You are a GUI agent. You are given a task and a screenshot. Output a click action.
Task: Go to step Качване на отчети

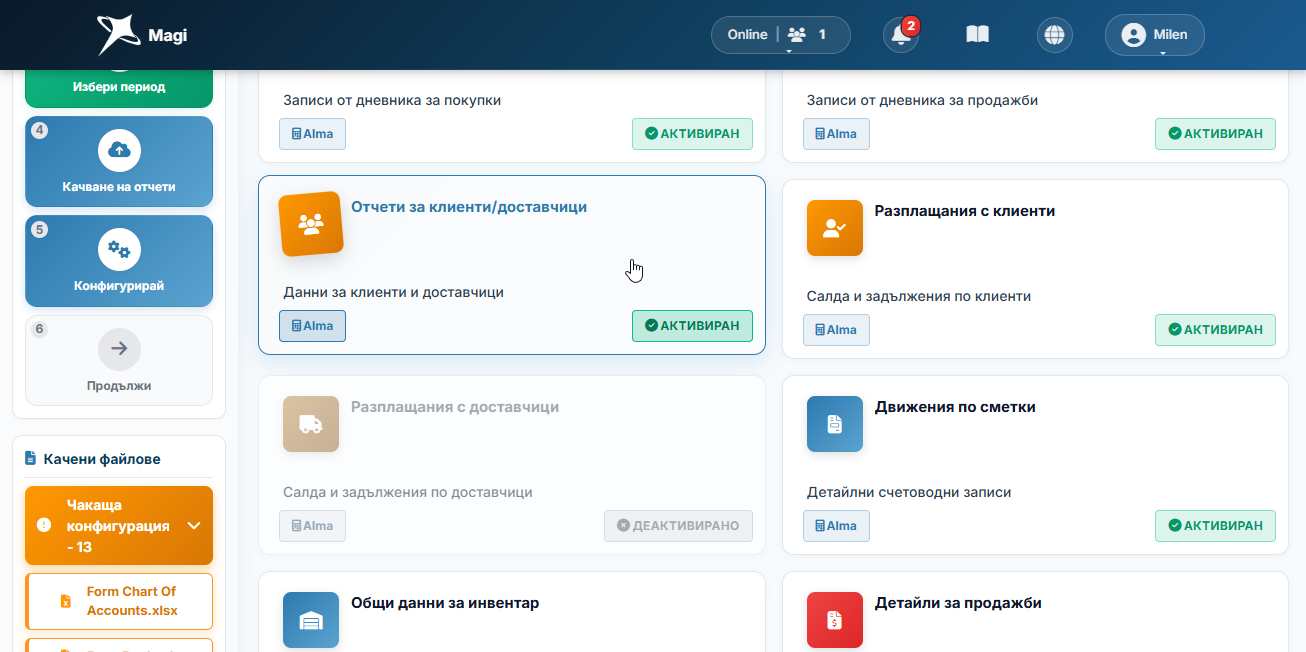point(119,161)
